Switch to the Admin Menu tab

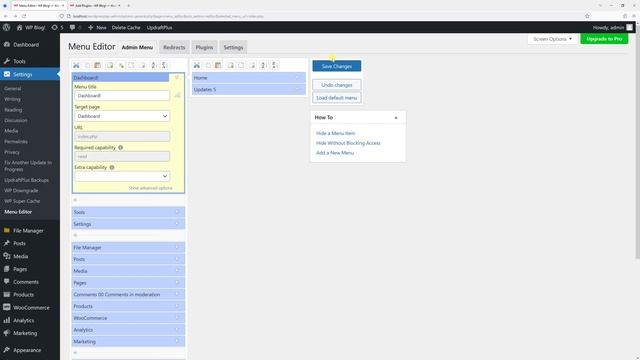137,47
